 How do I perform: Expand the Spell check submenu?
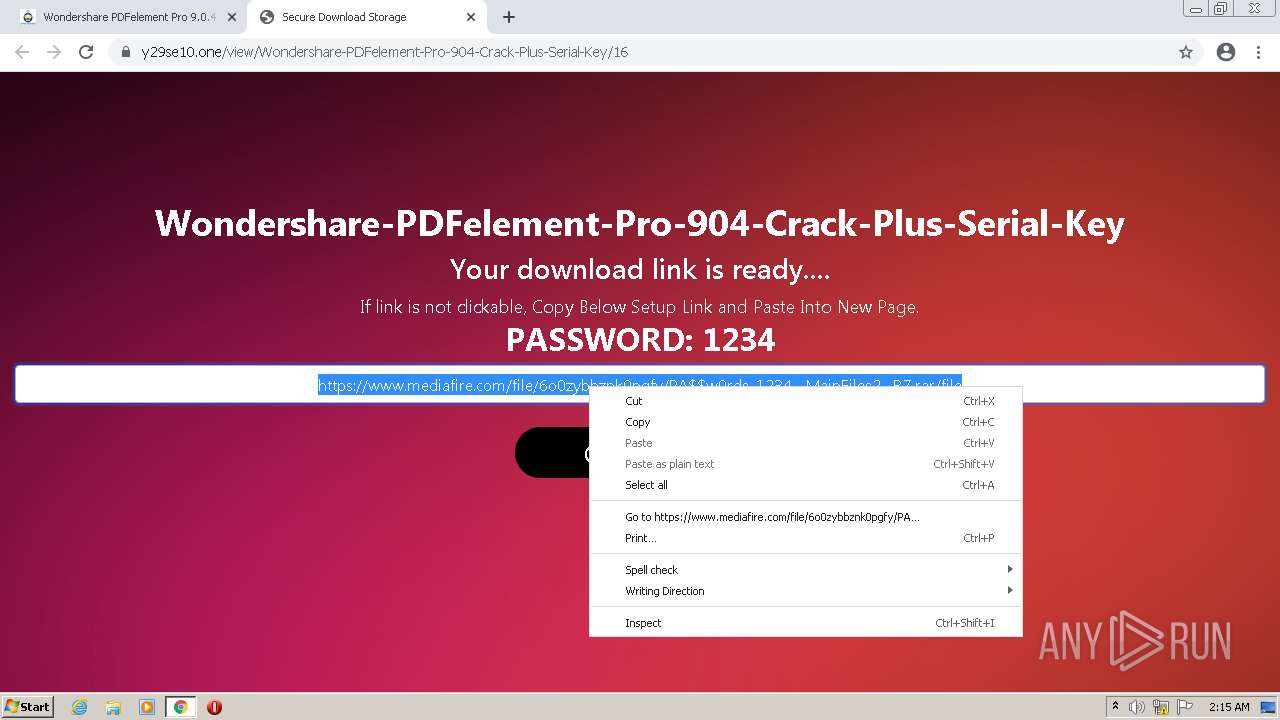pyautogui.click(x=806, y=570)
